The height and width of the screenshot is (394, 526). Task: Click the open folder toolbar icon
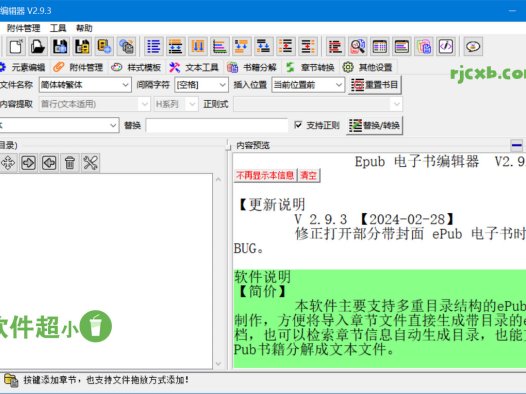38,46
